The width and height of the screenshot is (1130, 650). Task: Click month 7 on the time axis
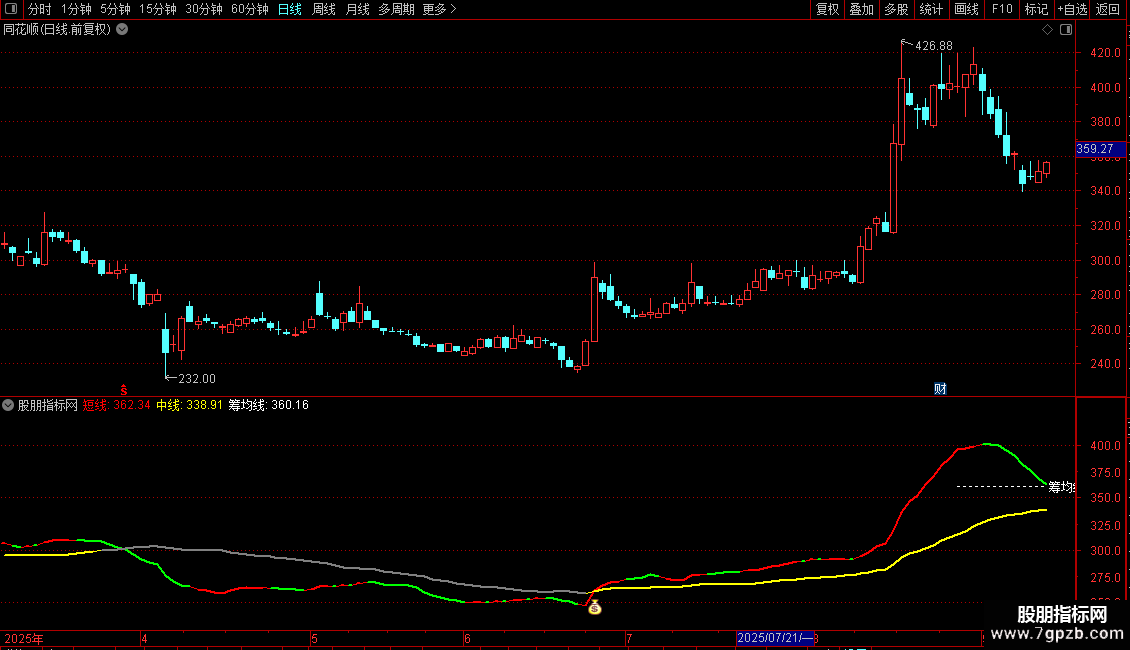click(629, 638)
